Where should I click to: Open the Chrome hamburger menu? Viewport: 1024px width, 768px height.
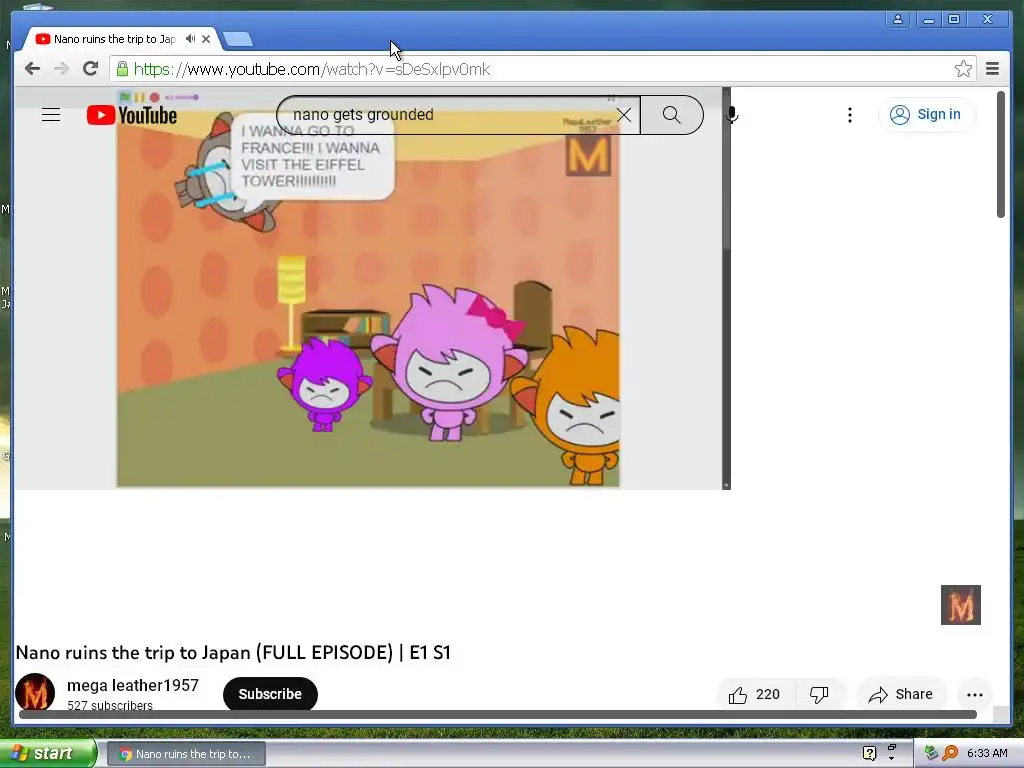(x=992, y=69)
